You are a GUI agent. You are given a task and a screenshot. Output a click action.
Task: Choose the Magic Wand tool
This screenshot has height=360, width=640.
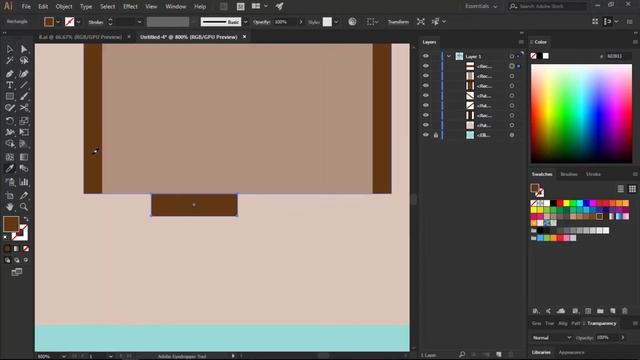click(10, 61)
